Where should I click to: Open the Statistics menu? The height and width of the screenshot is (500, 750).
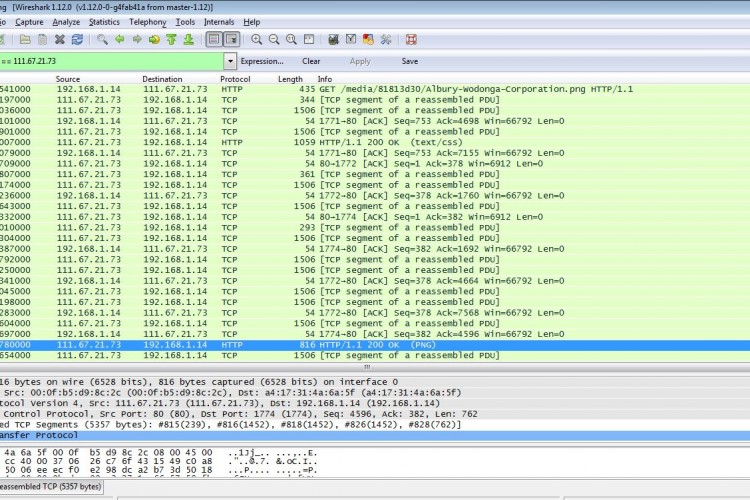click(x=104, y=22)
